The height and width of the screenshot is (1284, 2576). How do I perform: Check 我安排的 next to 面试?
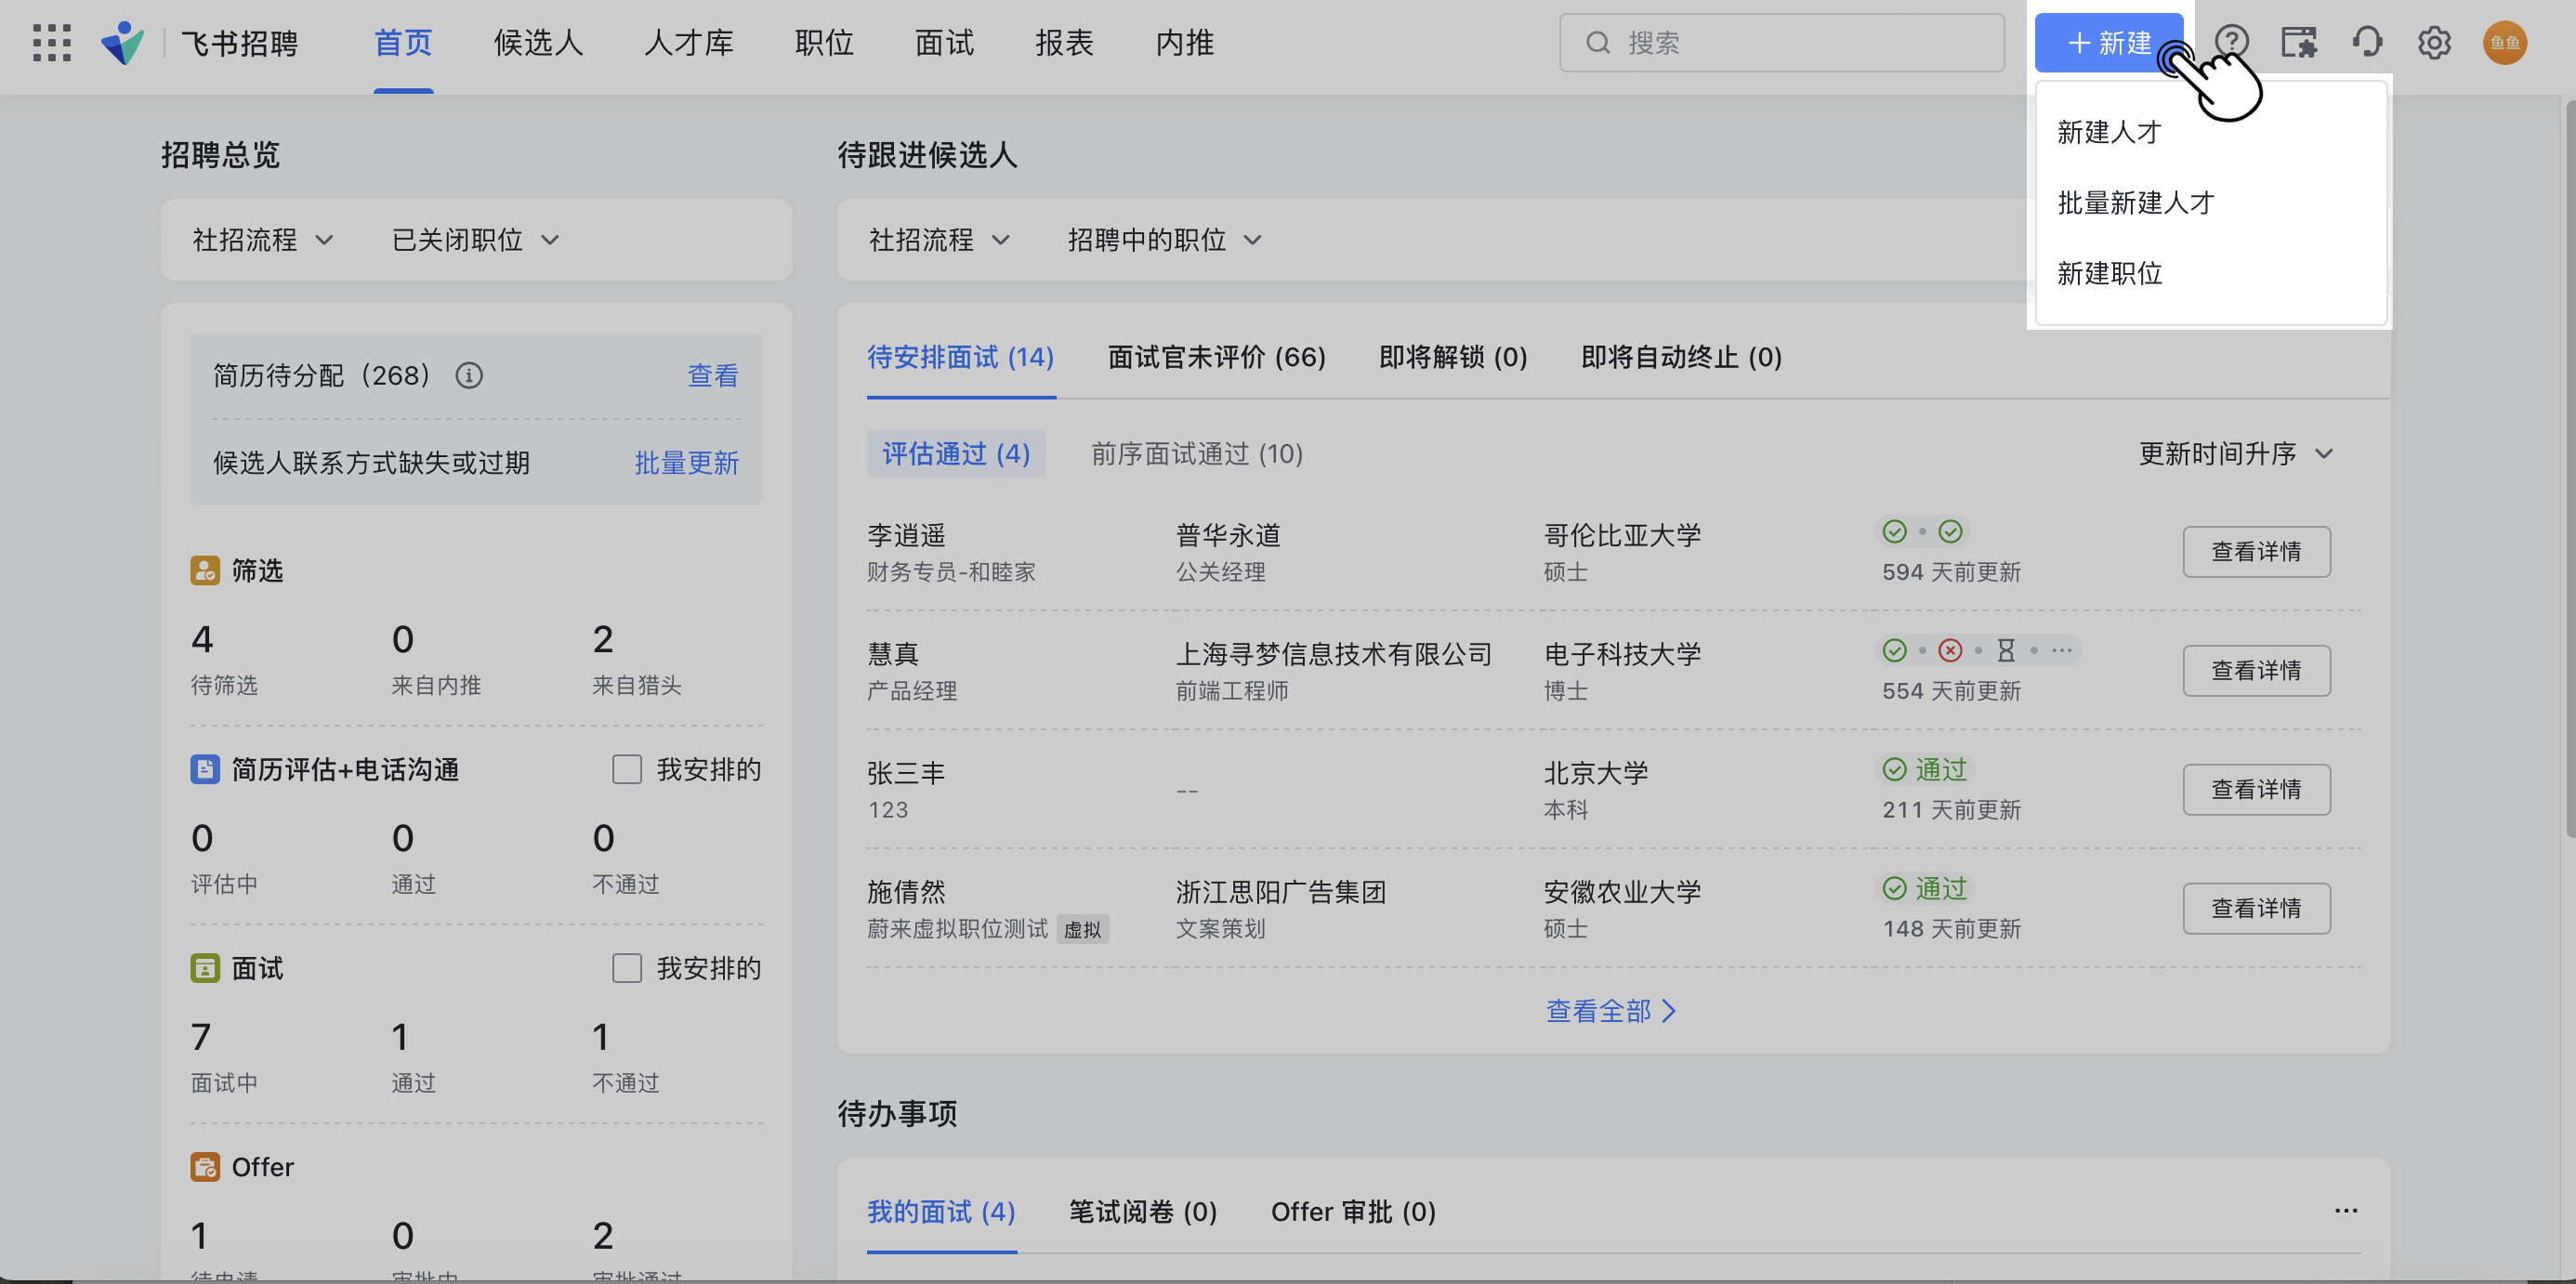(627, 967)
